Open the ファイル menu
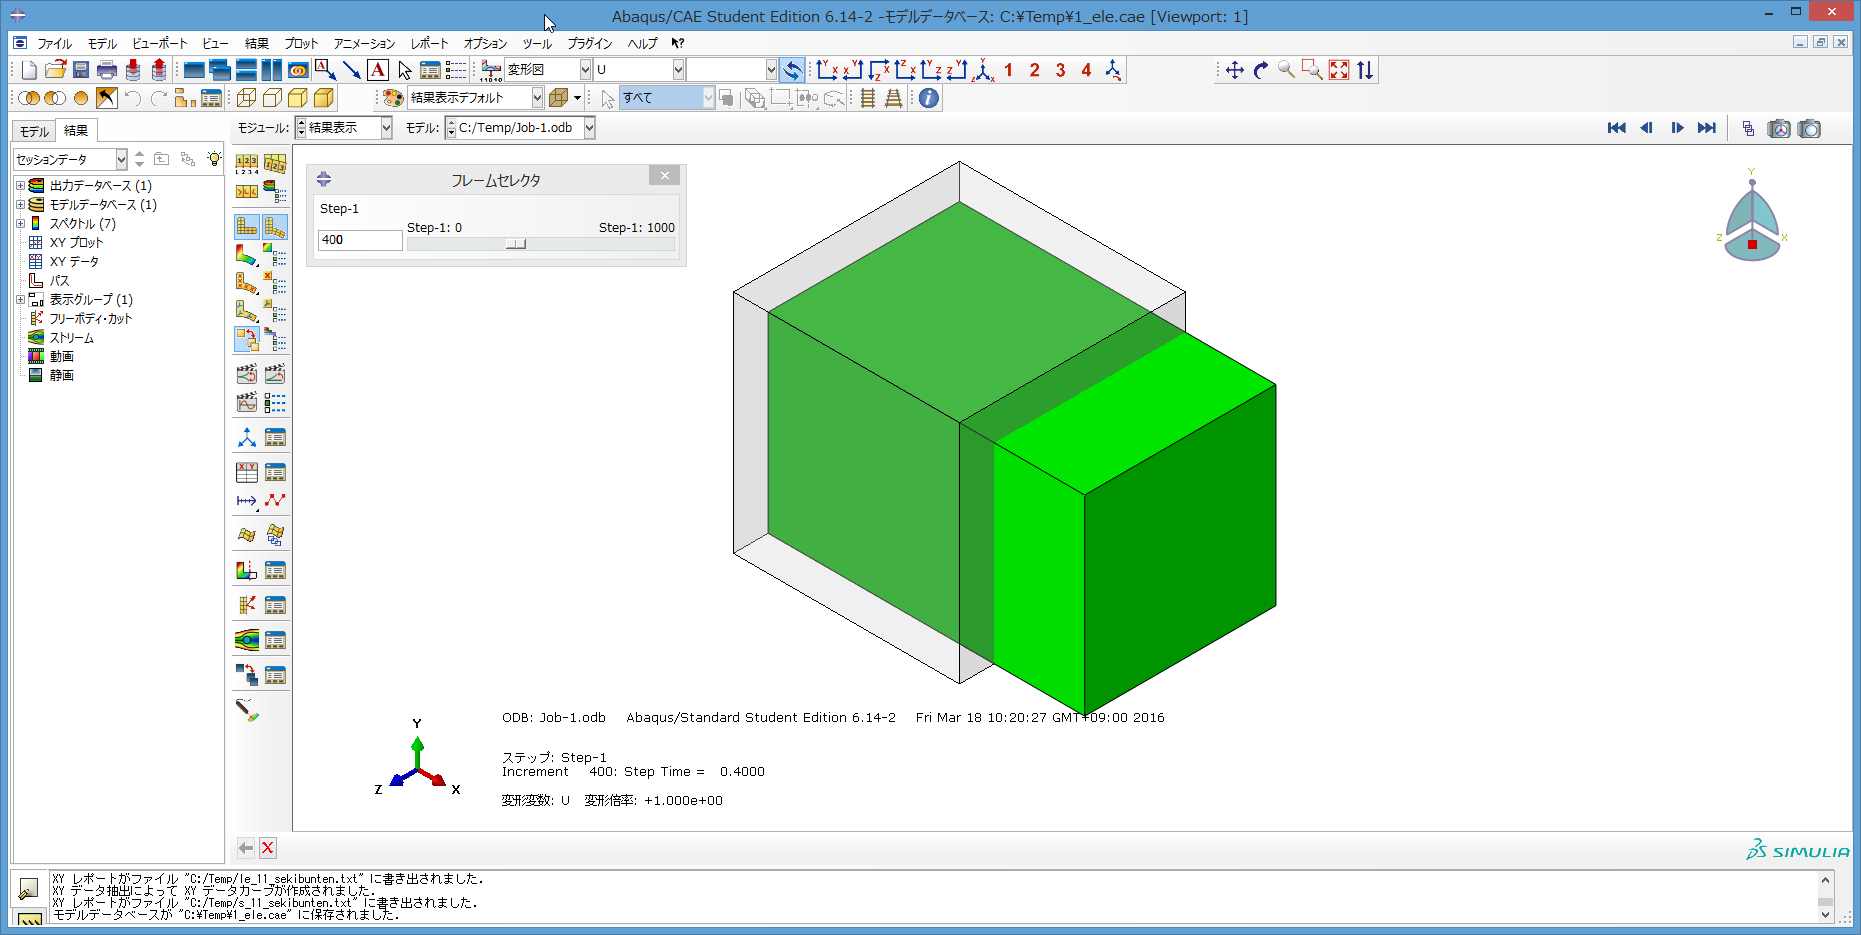Viewport: 1861px width, 935px height. (x=54, y=43)
